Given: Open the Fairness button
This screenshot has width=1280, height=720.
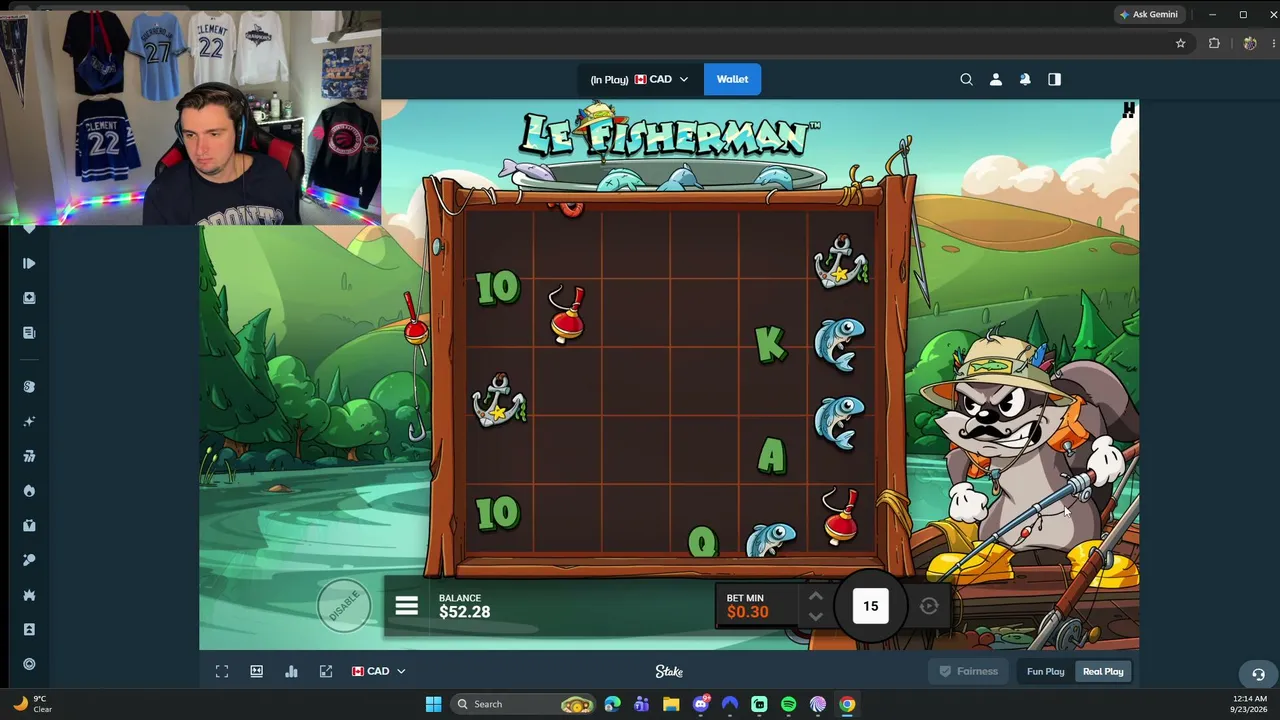Looking at the screenshot, I should point(968,671).
